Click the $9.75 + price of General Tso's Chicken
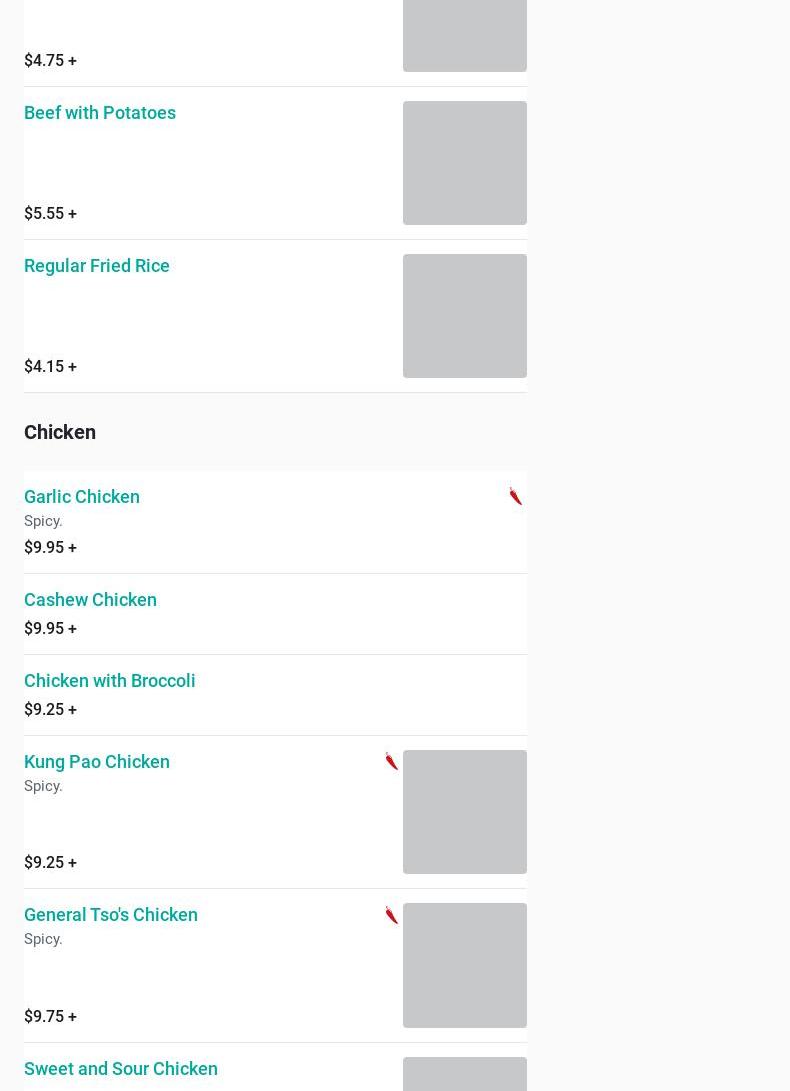The height and width of the screenshot is (1091, 790). point(50,1017)
